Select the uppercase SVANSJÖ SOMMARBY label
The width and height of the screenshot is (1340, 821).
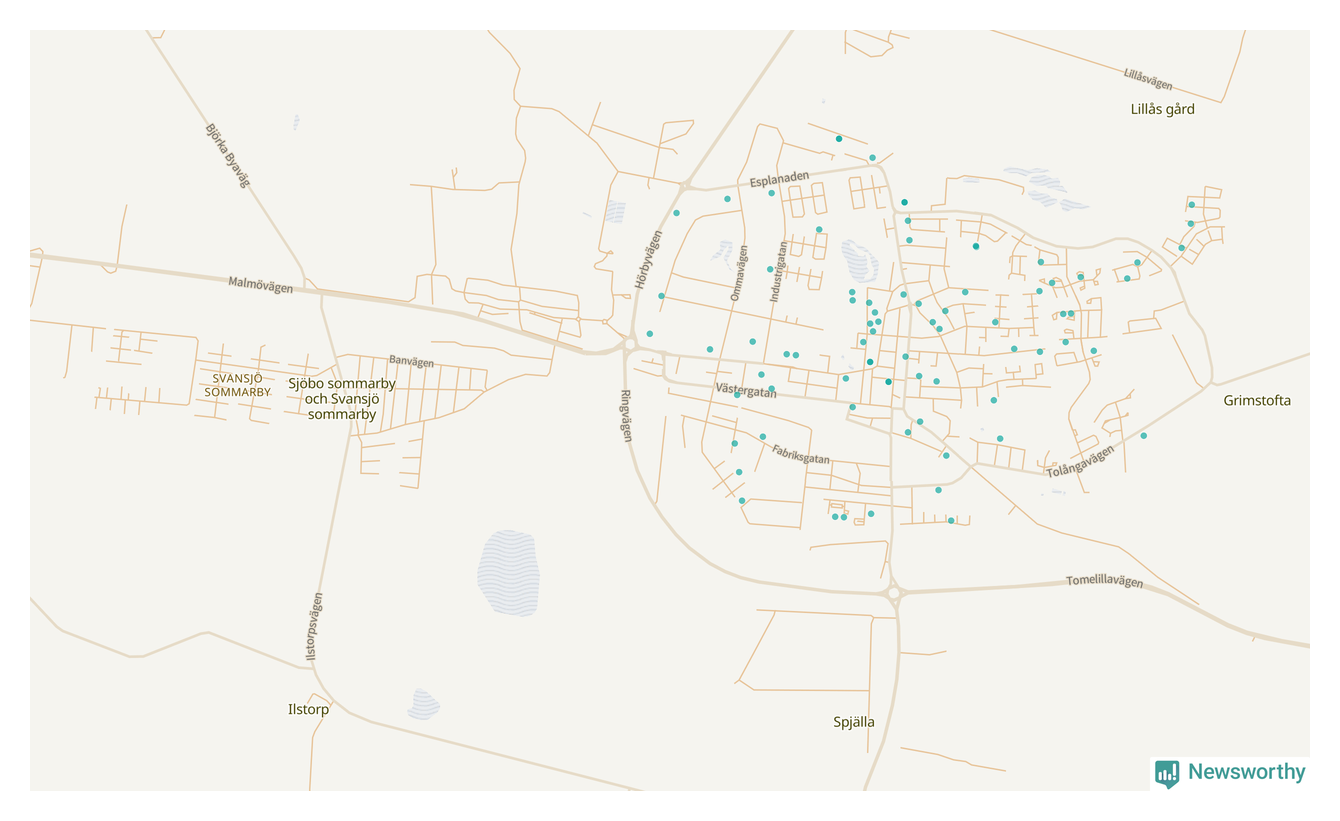[237, 385]
